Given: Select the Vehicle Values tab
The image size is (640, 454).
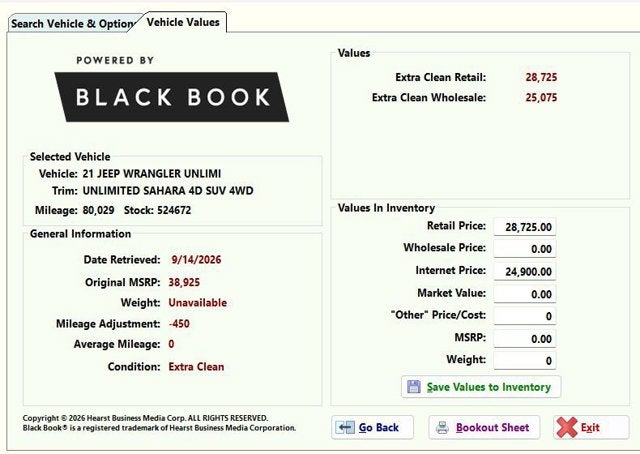Looking at the screenshot, I should click(183, 22).
